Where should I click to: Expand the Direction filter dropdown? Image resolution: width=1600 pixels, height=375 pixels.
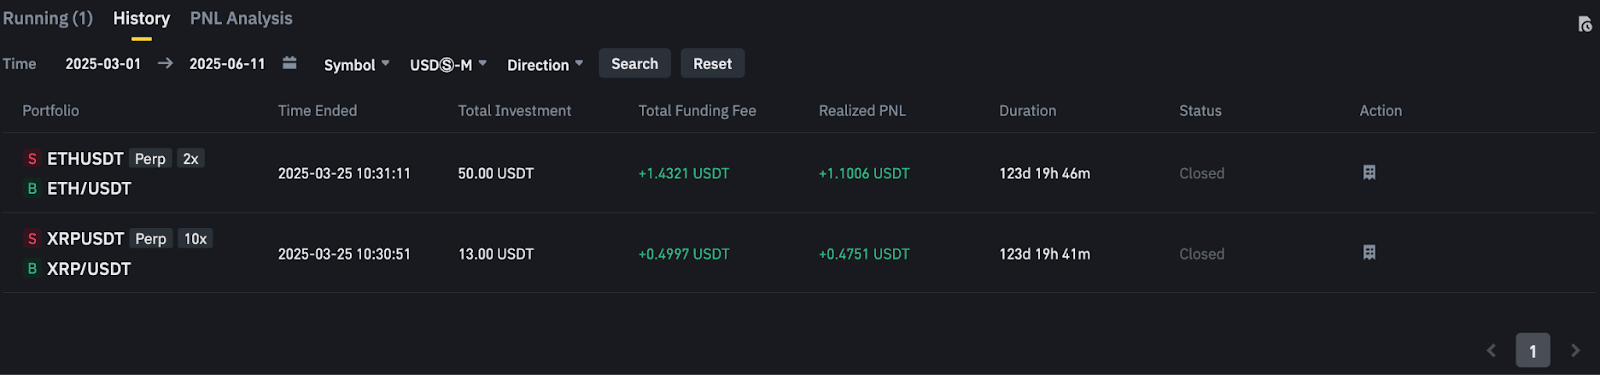[x=545, y=64]
